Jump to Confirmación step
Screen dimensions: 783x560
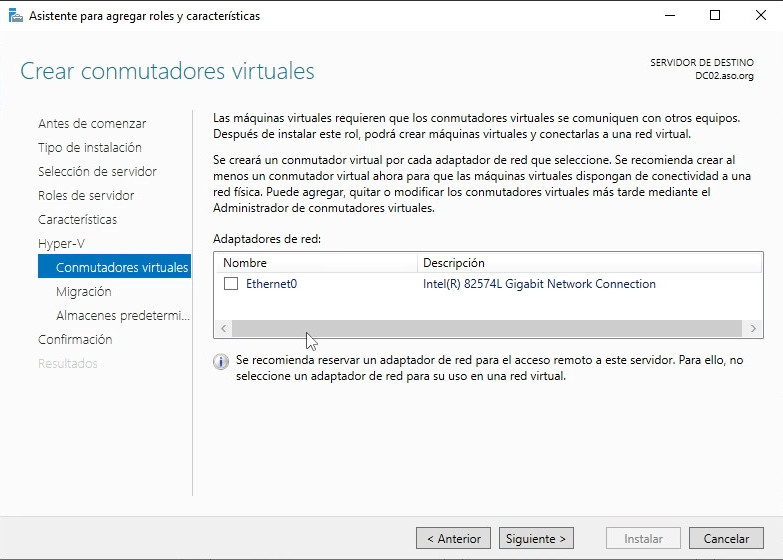coord(75,340)
